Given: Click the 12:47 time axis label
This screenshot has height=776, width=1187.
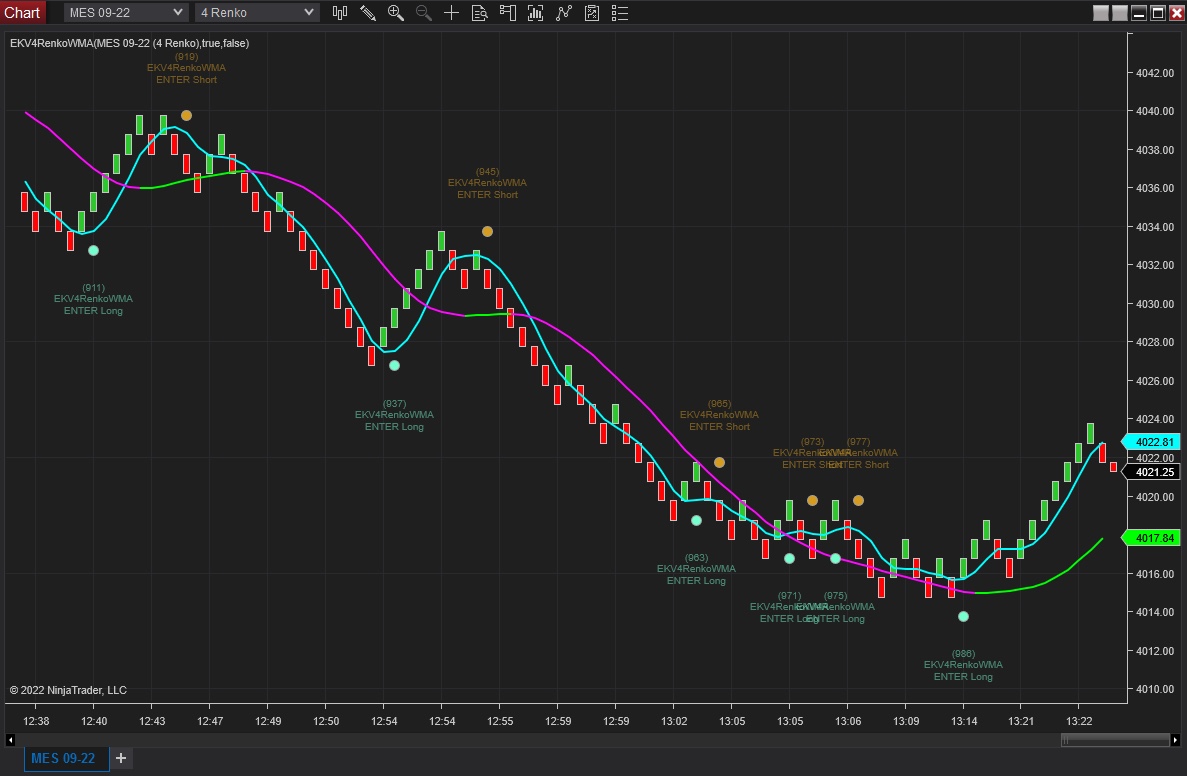Looking at the screenshot, I should (210, 721).
